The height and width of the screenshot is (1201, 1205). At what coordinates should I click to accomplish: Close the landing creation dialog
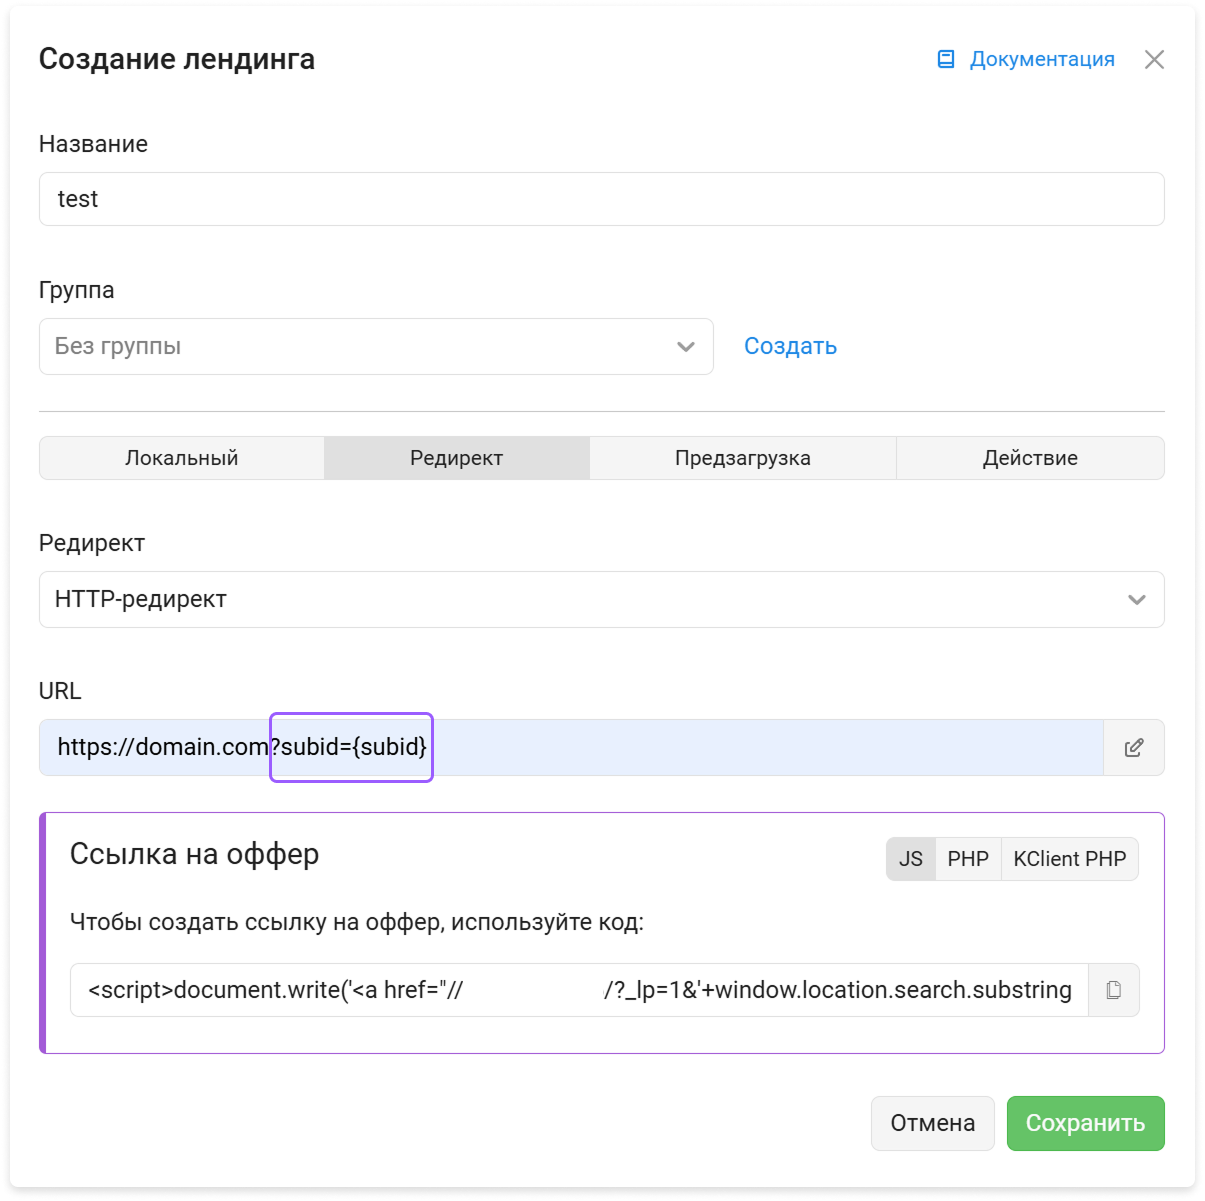pyautogui.click(x=1154, y=60)
